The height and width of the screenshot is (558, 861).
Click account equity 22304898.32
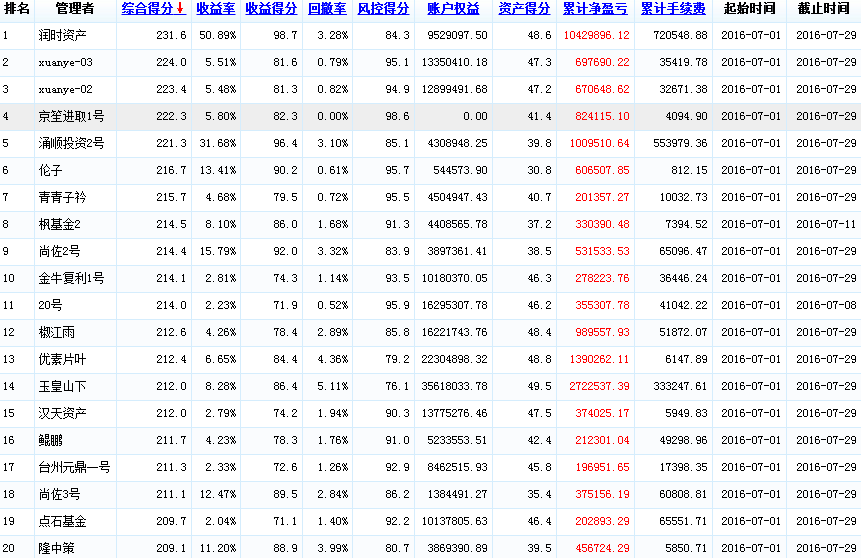click(x=455, y=359)
